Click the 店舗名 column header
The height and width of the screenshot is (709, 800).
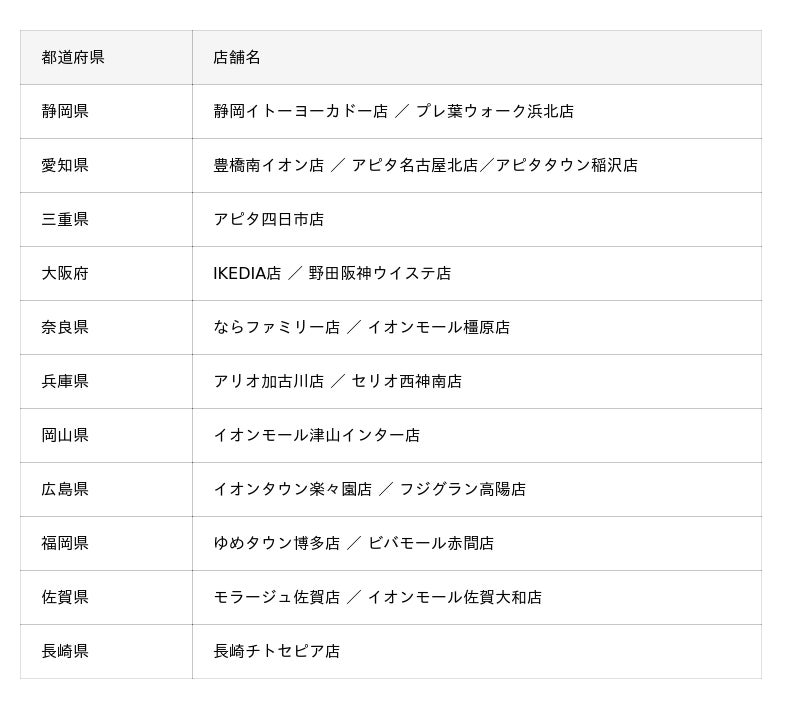pos(237,57)
